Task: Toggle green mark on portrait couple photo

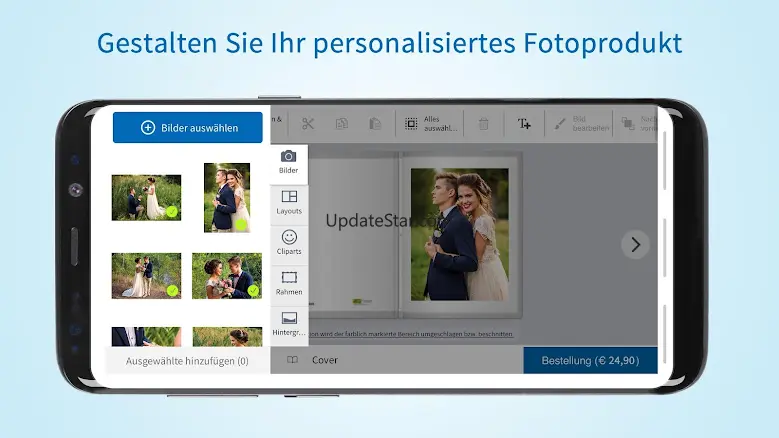Action: tap(241, 224)
